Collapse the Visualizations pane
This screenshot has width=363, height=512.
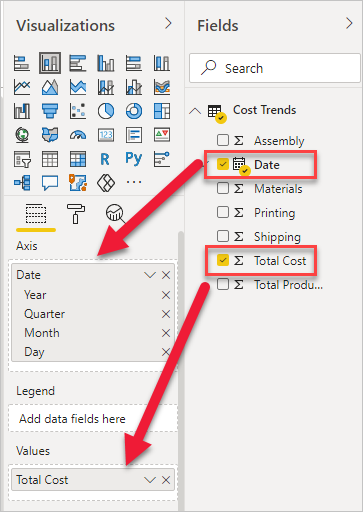(x=168, y=24)
